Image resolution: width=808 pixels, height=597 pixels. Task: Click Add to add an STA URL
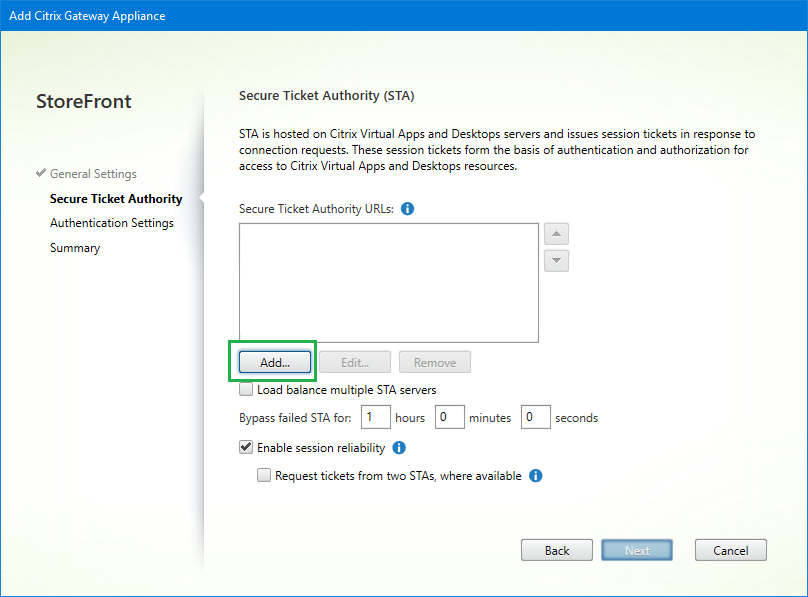(275, 362)
